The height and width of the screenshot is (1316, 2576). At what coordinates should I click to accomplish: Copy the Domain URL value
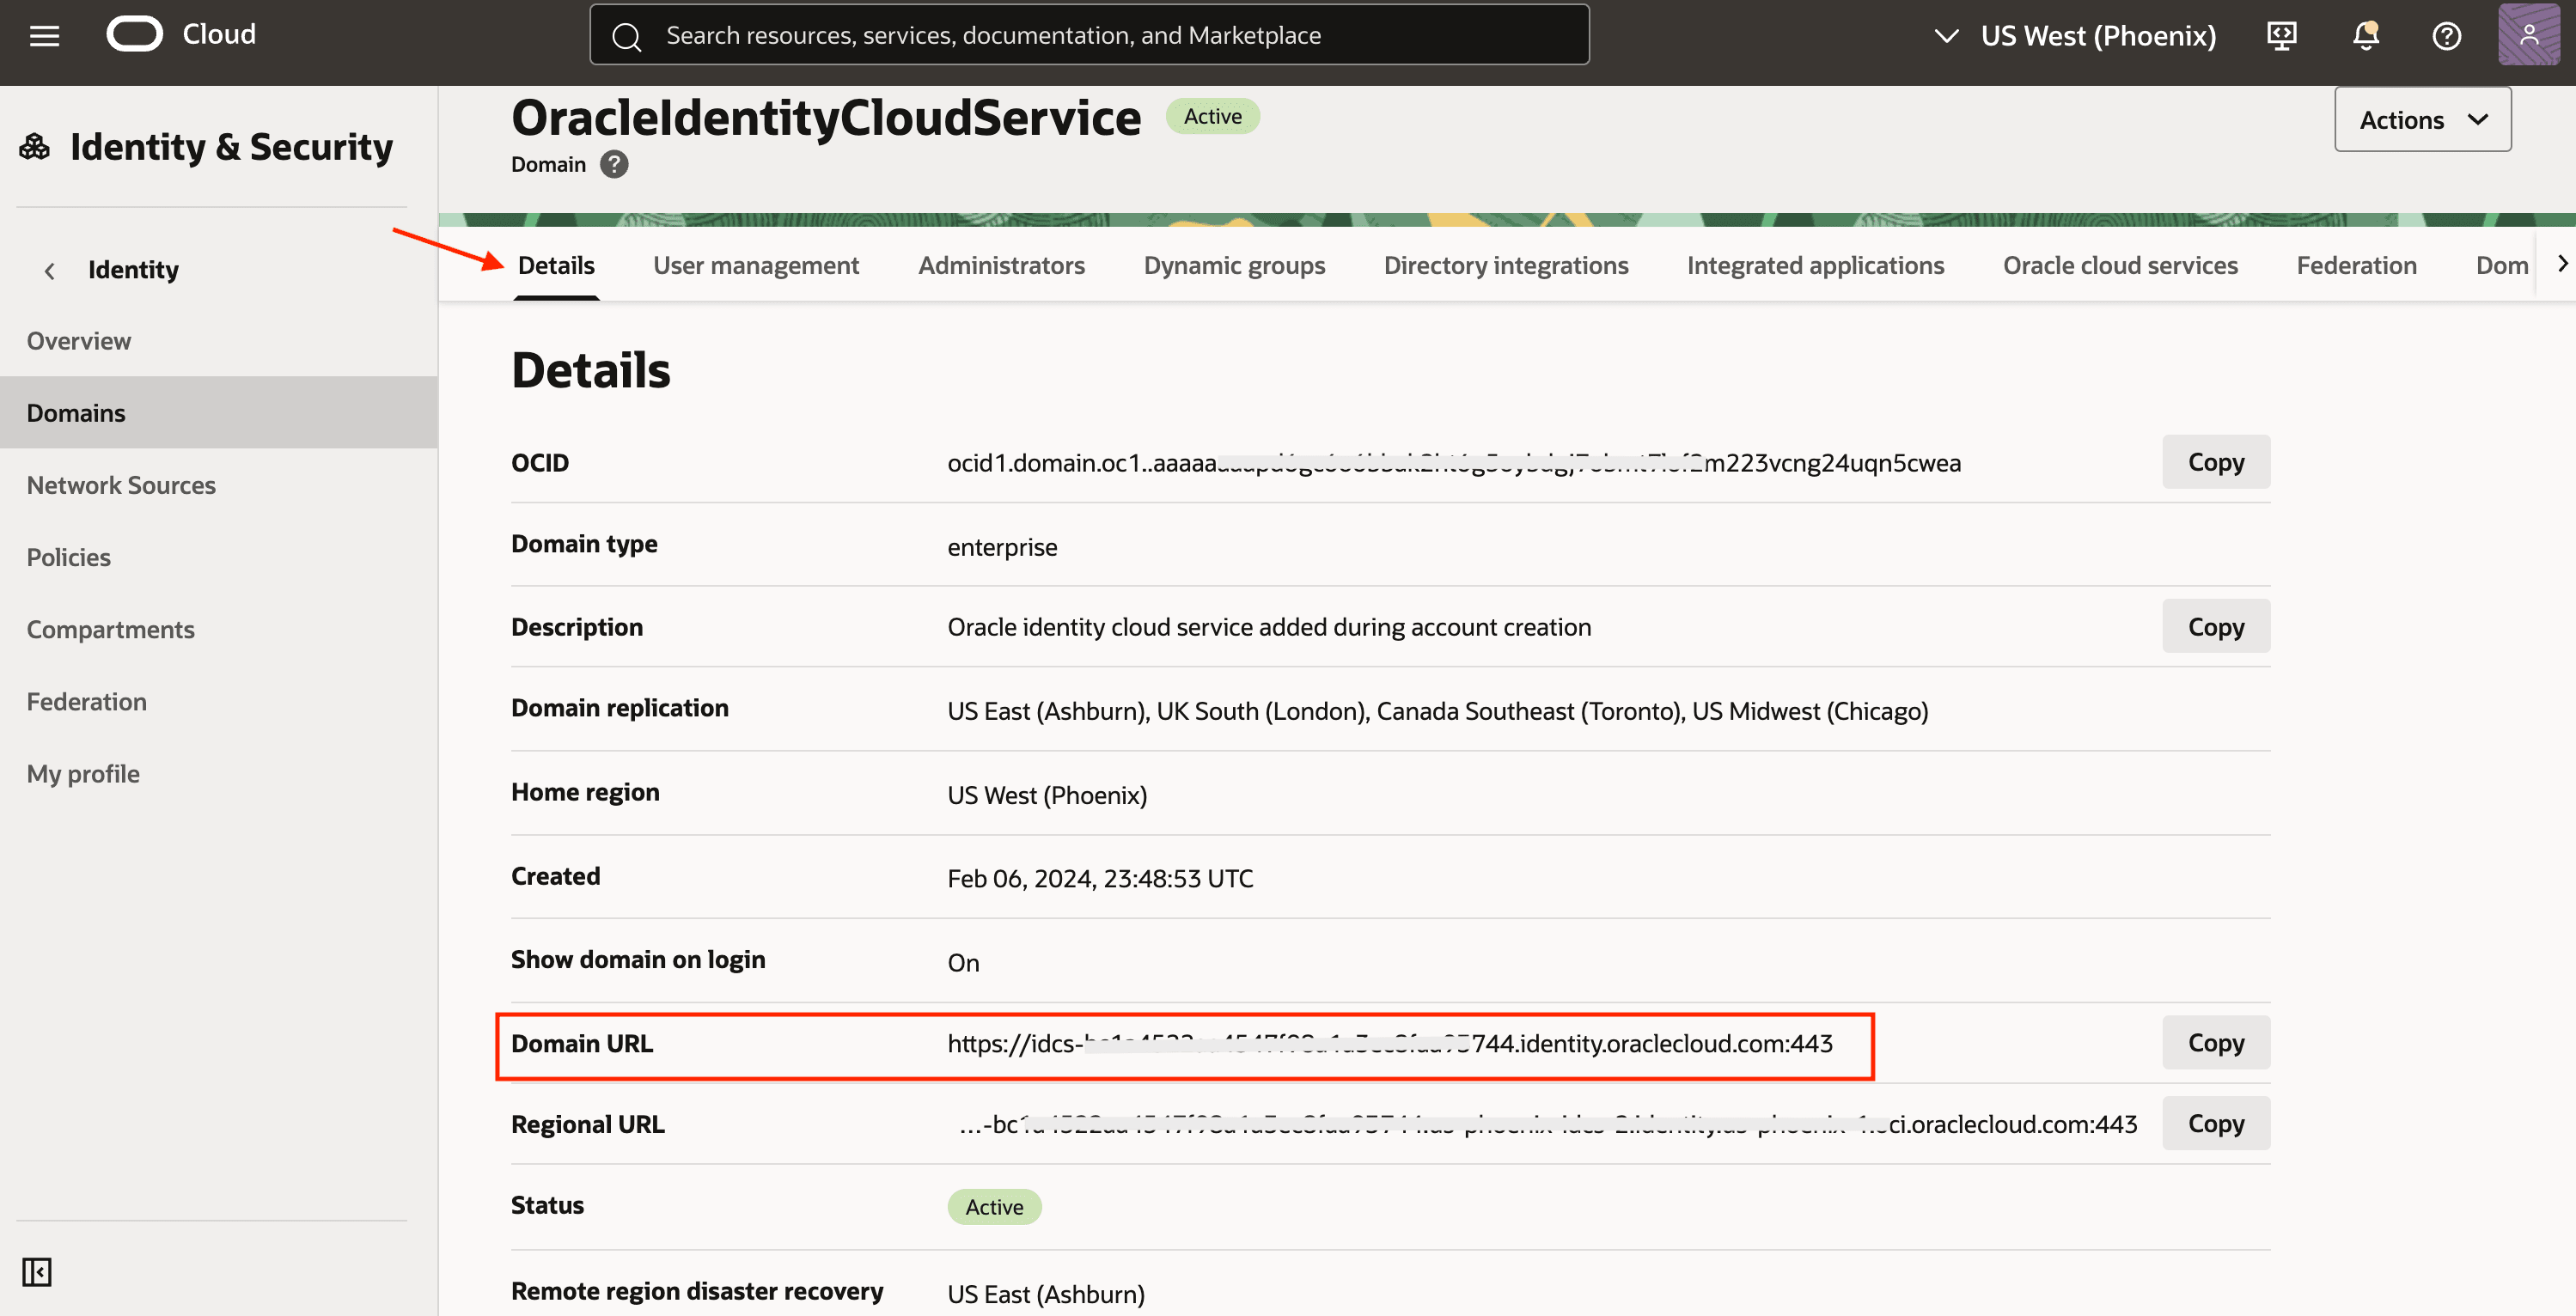pyautogui.click(x=2215, y=1042)
